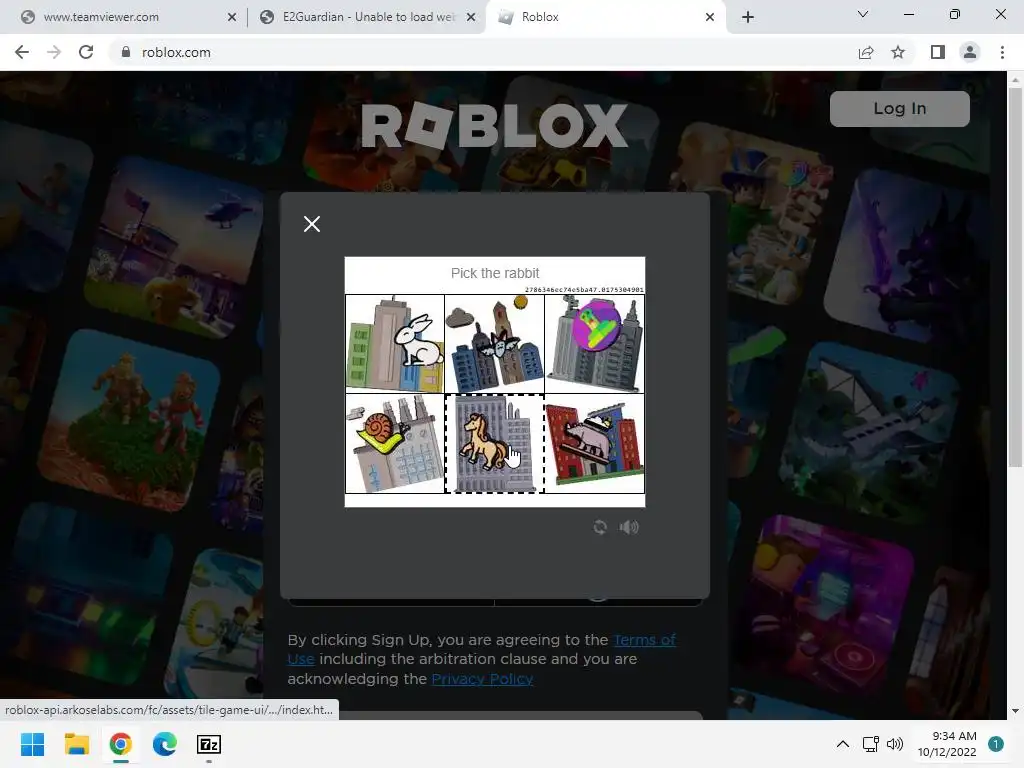
Task: Close the www.teamviewer.com tab
Action: (x=232, y=17)
